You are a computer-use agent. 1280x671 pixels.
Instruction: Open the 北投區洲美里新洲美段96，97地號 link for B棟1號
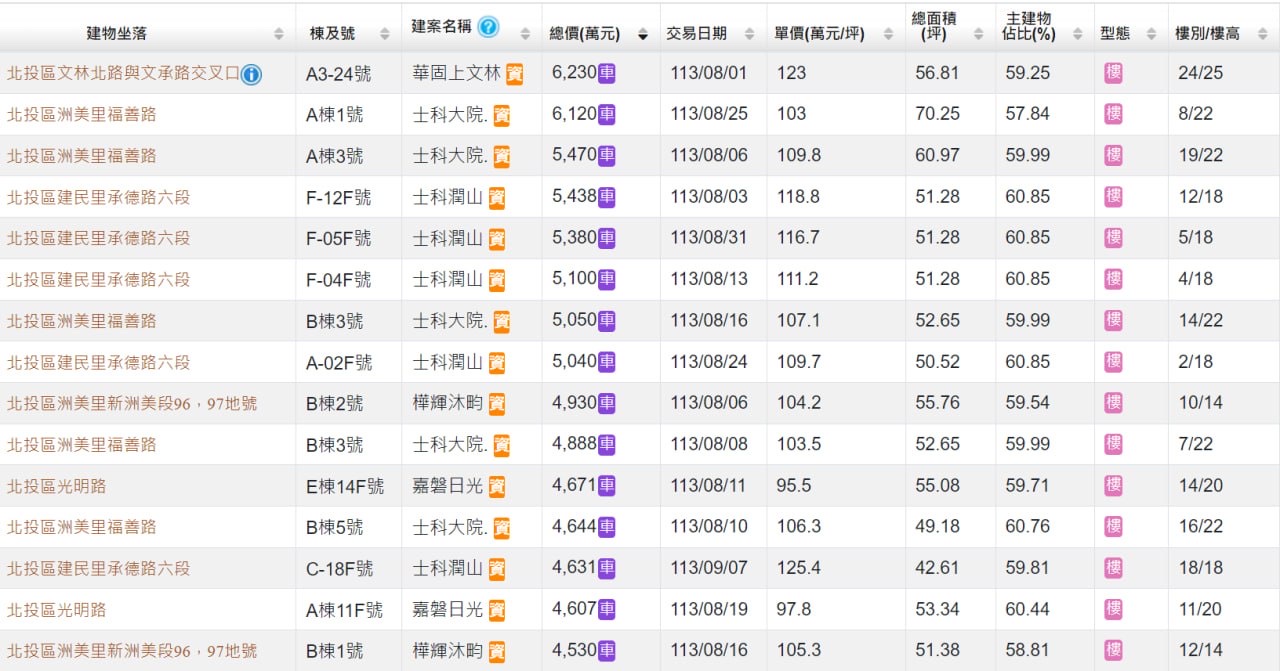132,651
